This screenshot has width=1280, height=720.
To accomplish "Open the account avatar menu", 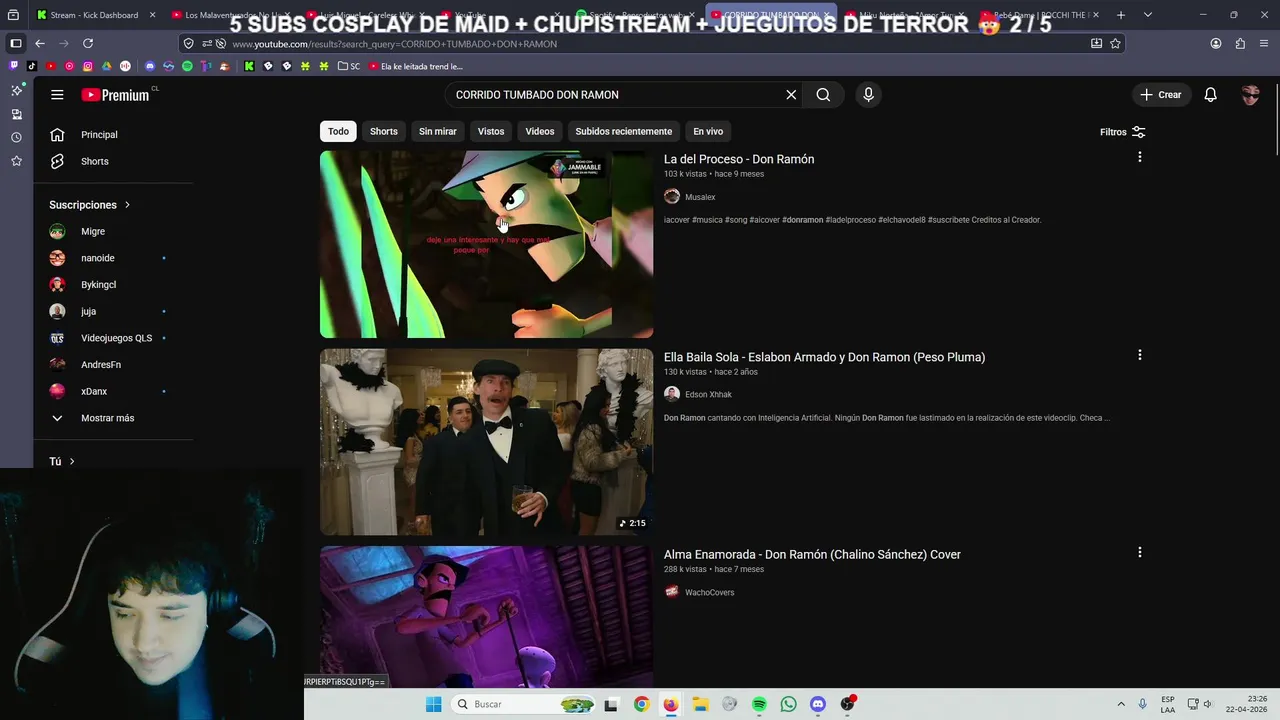I will pyautogui.click(x=1250, y=95).
